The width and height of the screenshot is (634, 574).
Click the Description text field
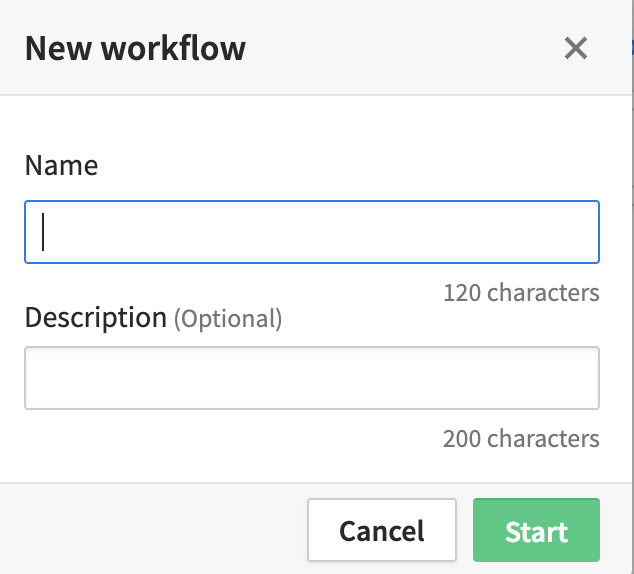(312, 378)
